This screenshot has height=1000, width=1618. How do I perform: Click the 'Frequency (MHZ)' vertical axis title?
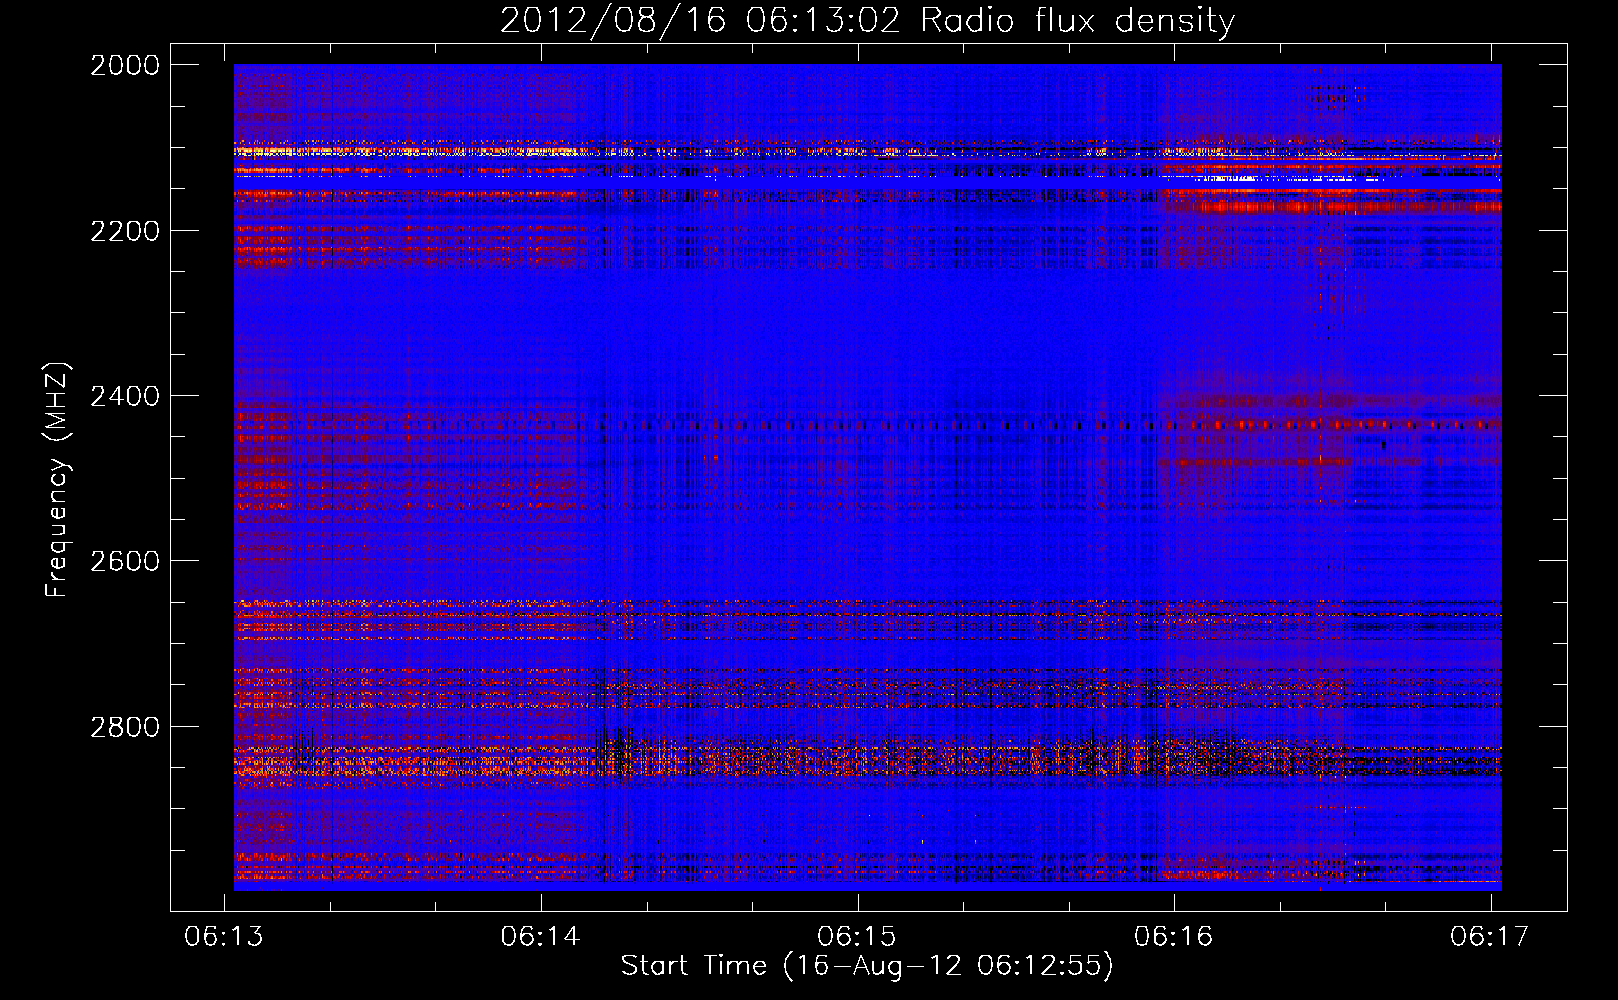pos(58,480)
